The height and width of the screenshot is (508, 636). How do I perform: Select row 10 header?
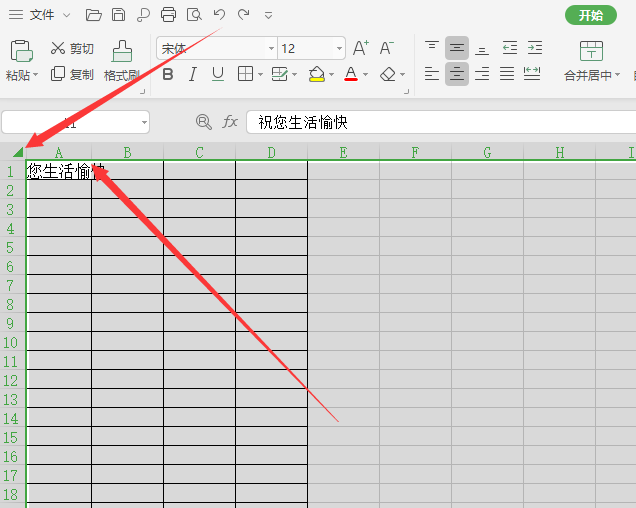click(x=11, y=342)
